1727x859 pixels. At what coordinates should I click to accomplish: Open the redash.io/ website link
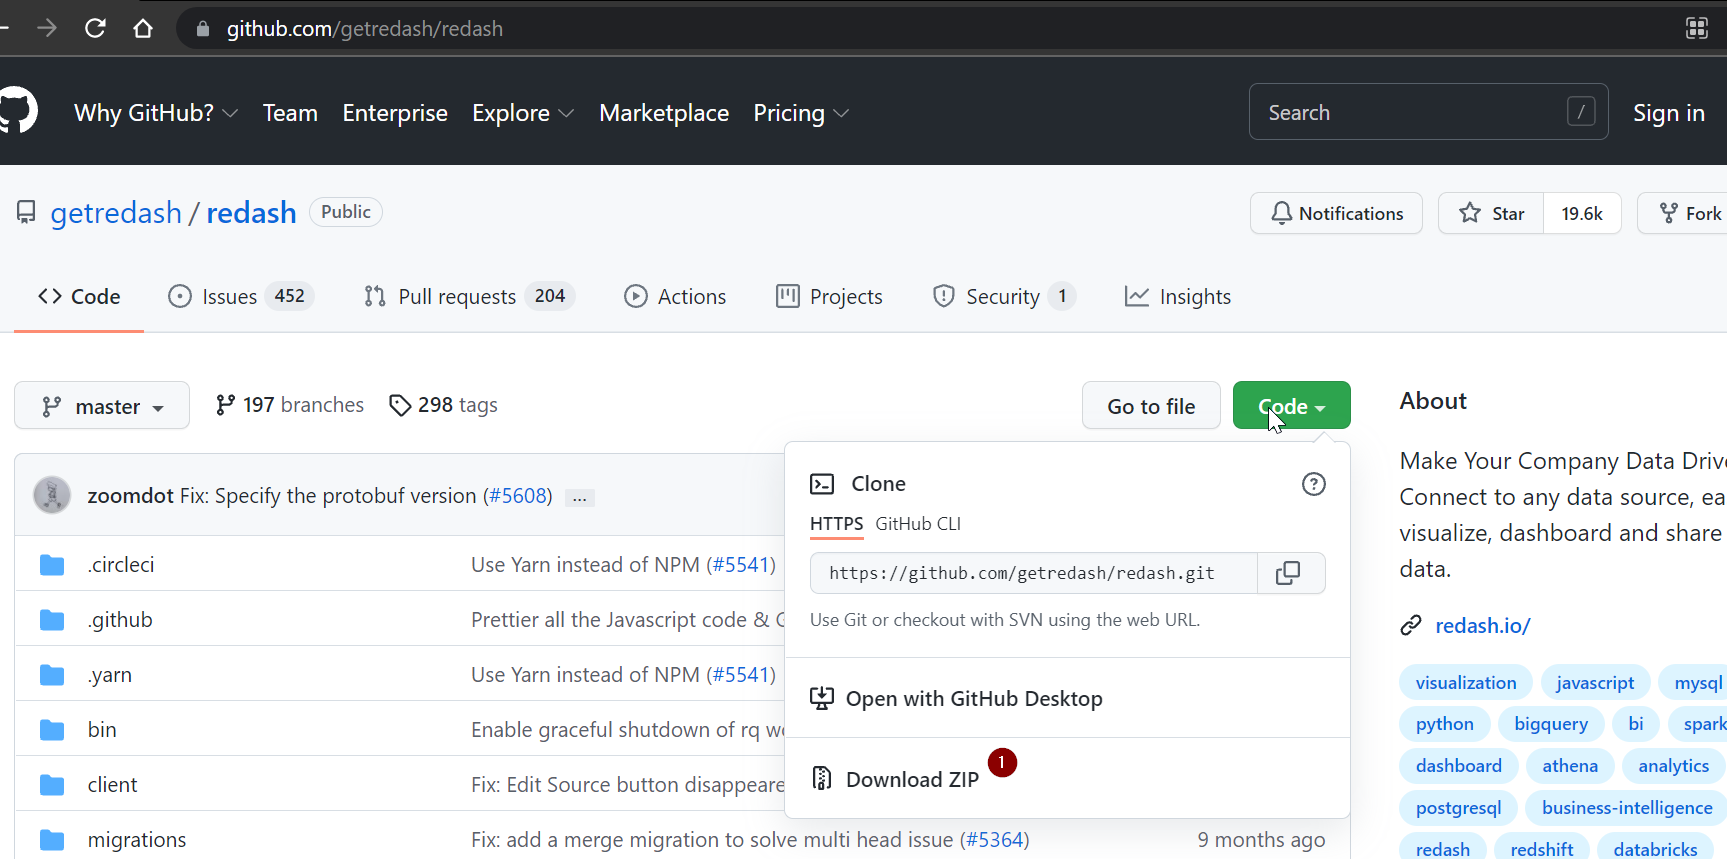pos(1483,626)
